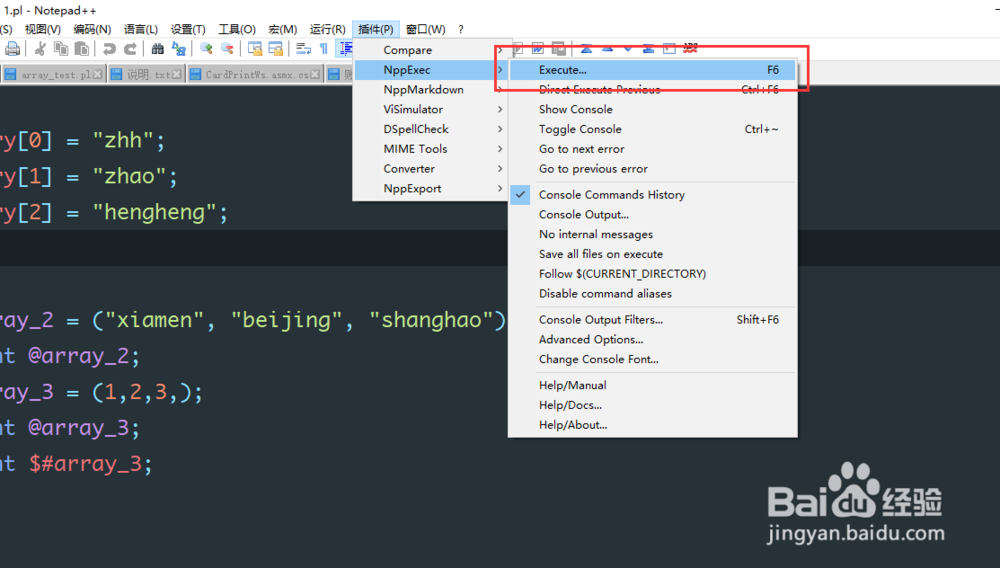Viewport: 1000px width, 568px height.
Task: Click the Print toolbar icon
Action: tap(12, 48)
